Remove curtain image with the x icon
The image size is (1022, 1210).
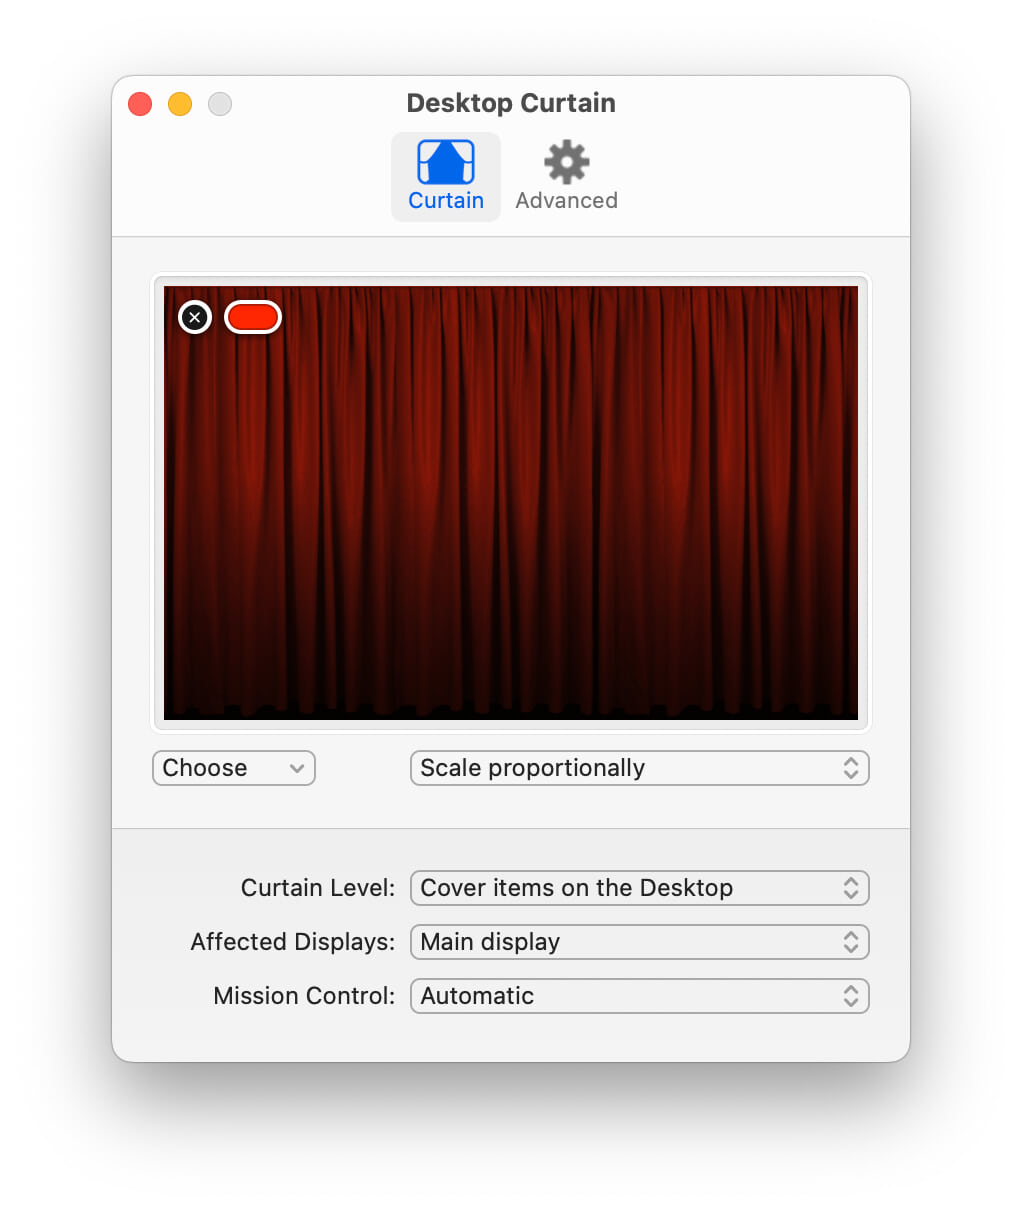pyautogui.click(x=195, y=317)
